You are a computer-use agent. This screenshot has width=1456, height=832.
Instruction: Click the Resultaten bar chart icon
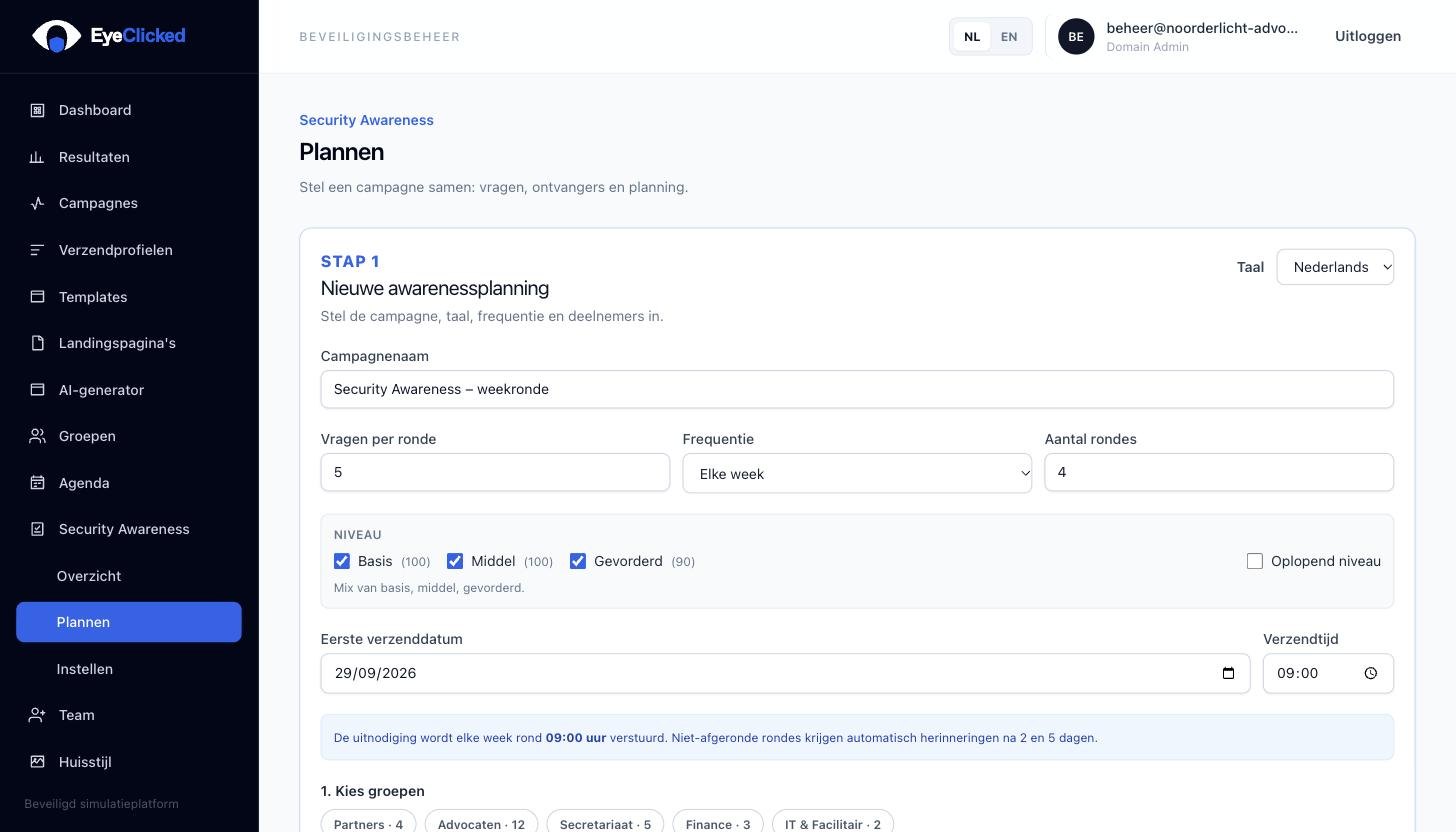point(37,157)
